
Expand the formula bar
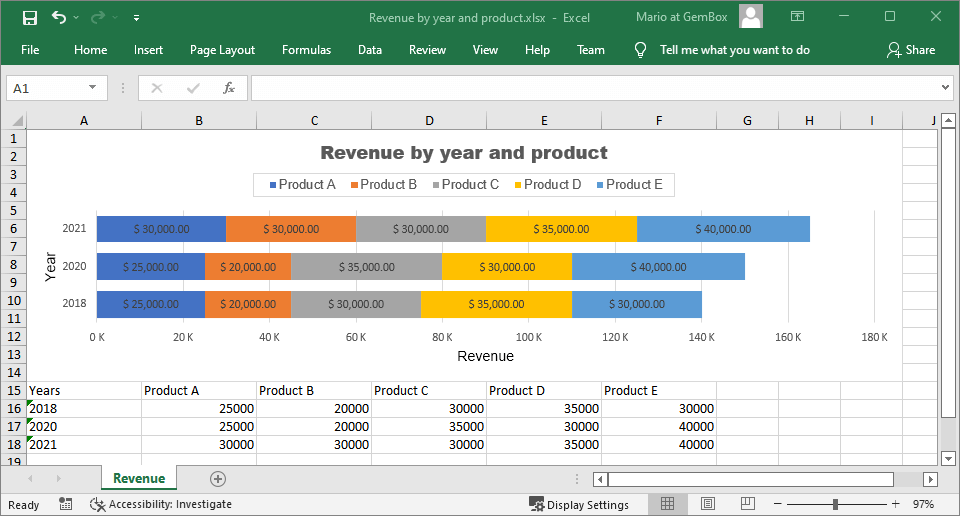(x=946, y=88)
